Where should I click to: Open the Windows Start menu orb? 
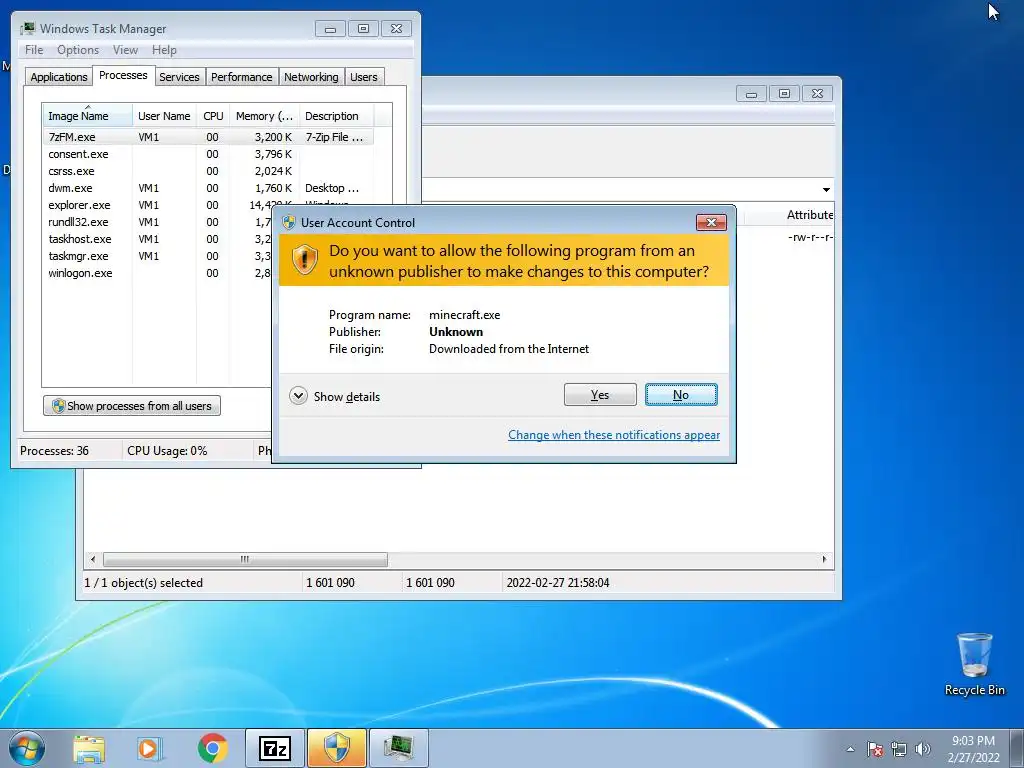coord(26,748)
